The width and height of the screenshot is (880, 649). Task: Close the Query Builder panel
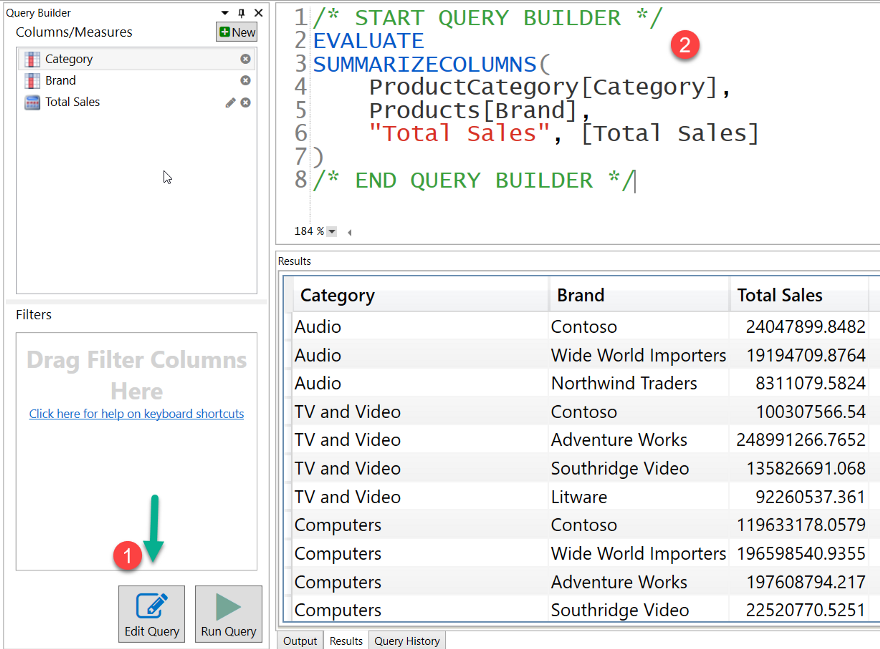pos(258,12)
